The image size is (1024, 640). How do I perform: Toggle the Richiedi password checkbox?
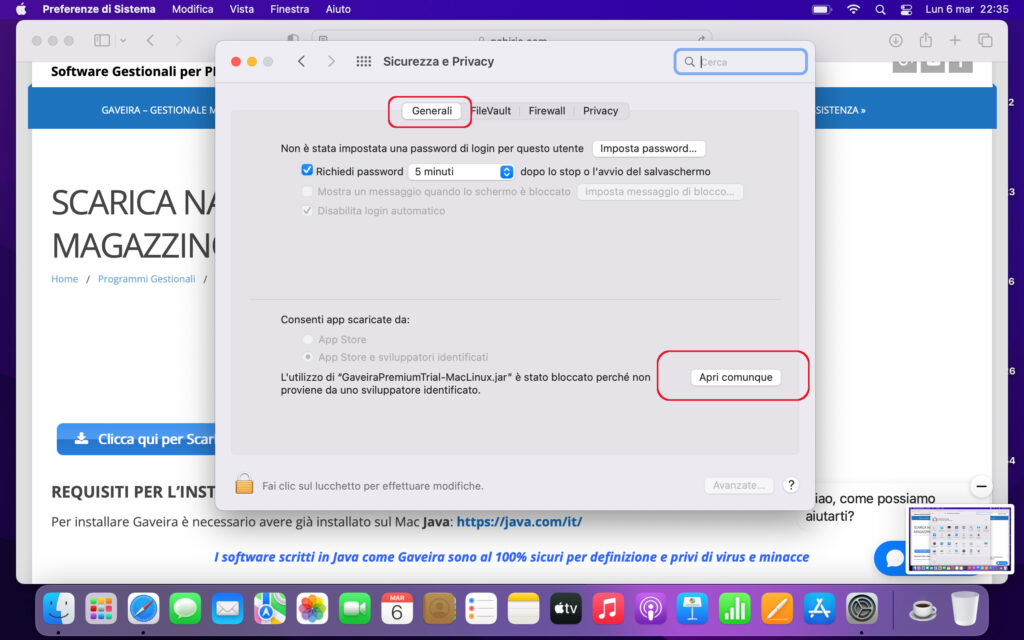pos(307,170)
